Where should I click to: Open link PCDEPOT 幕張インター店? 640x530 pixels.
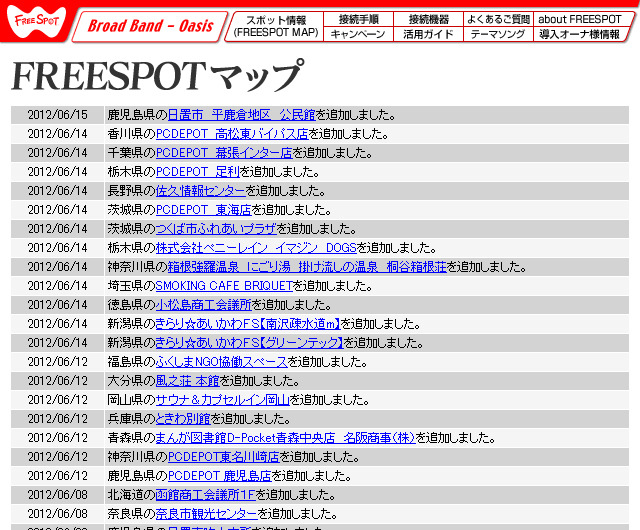[224, 153]
